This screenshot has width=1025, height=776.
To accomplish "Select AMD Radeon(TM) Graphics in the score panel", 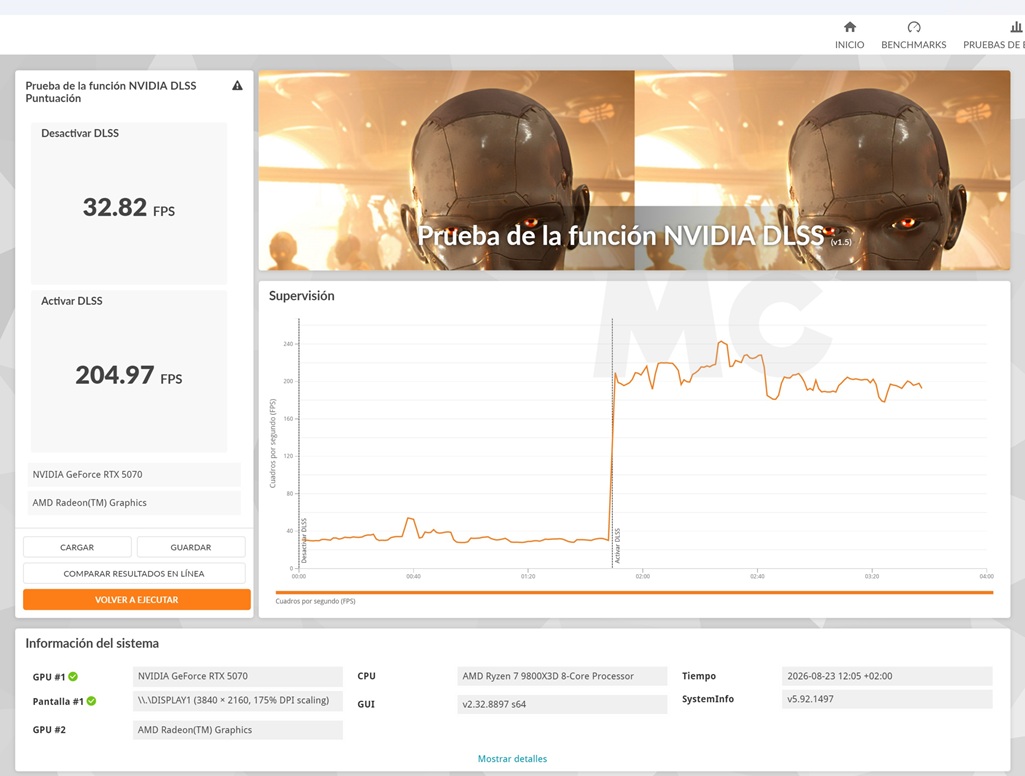I will point(134,503).
